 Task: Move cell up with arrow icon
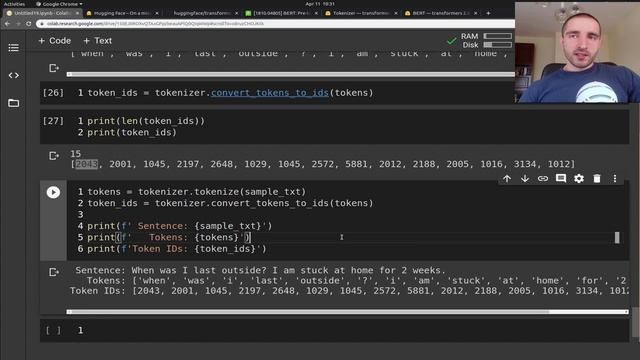pyautogui.click(x=507, y=179)
